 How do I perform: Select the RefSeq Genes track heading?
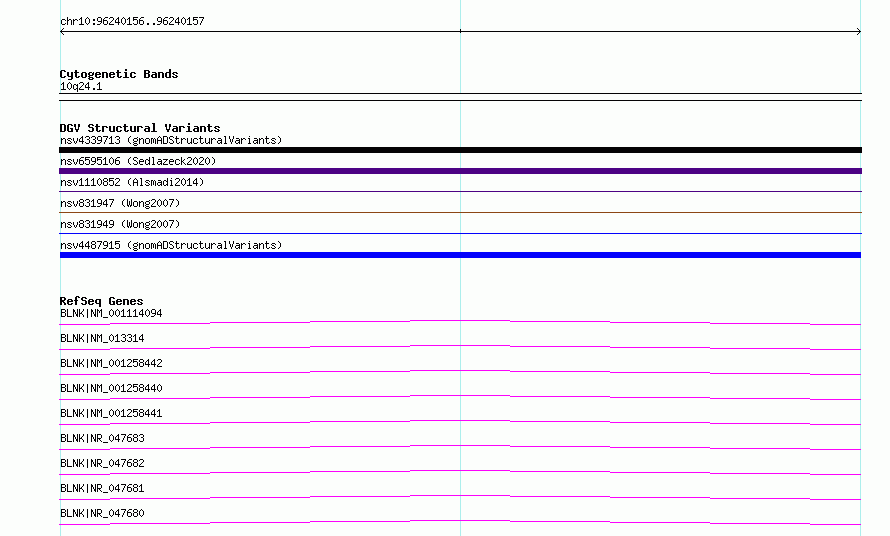point(101,301)
